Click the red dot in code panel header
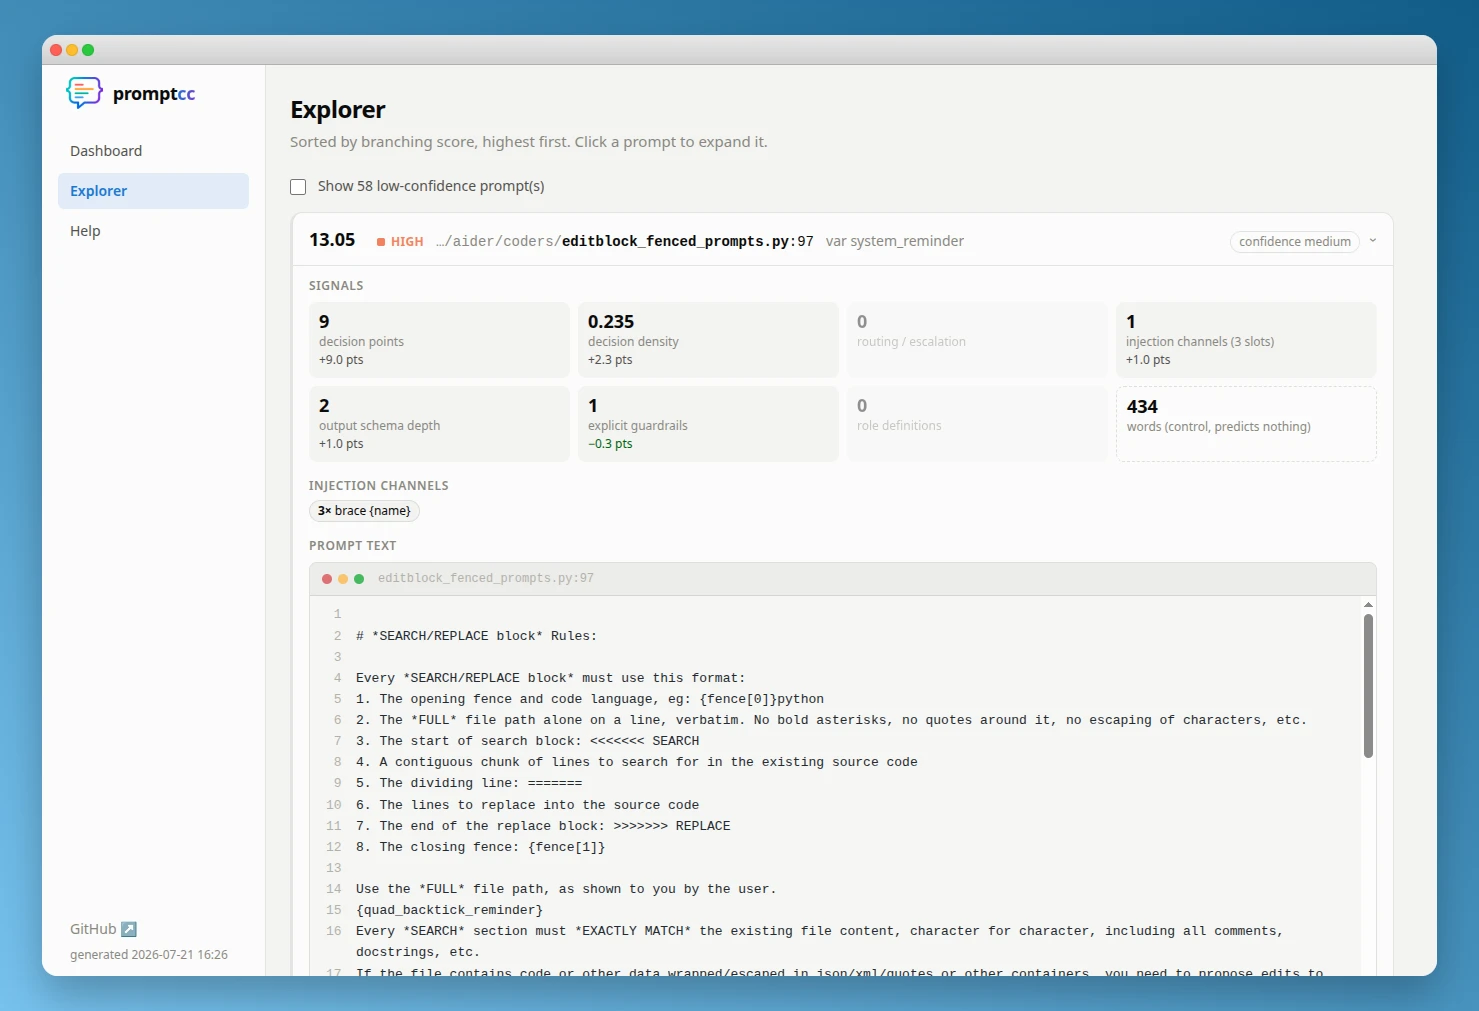 327,579
